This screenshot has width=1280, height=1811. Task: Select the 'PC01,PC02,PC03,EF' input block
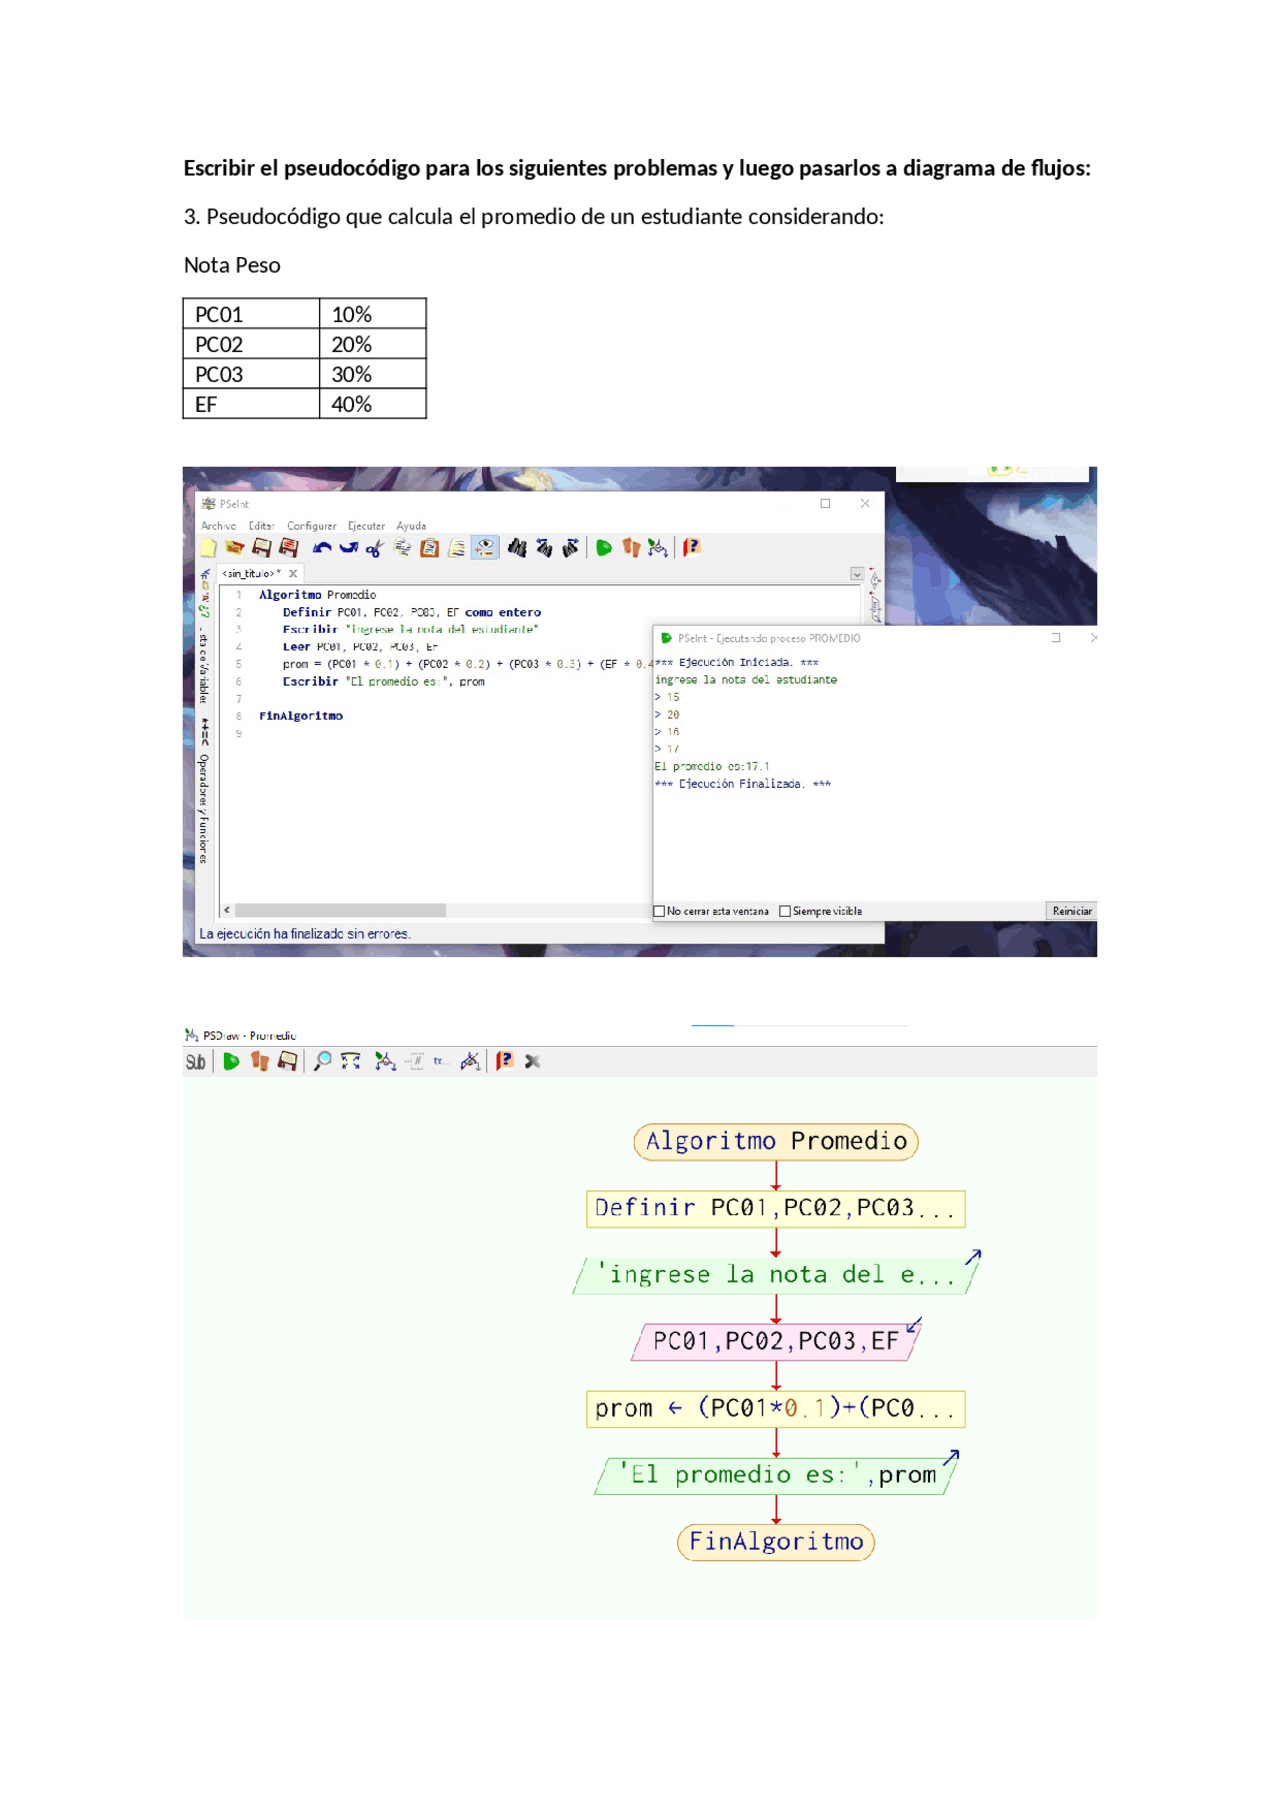click(776, 1342)
